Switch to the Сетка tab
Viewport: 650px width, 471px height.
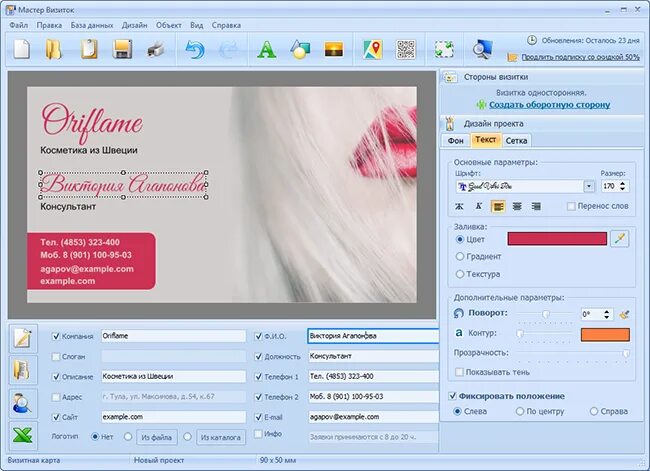tap(516, 141)
